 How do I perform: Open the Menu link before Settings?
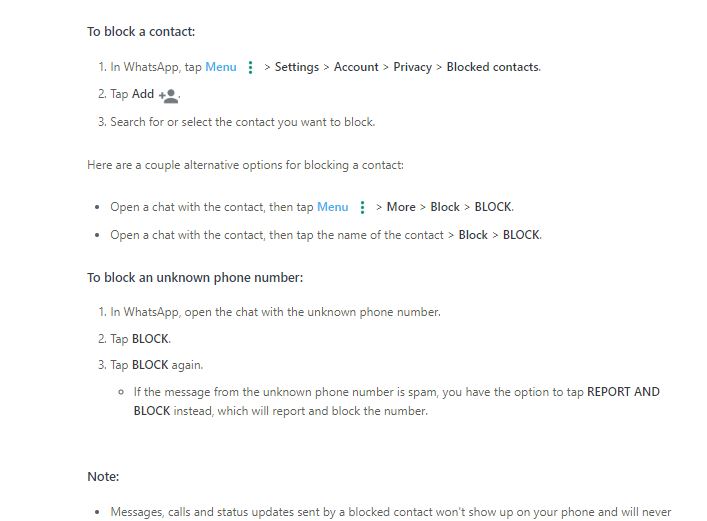pyautogui.click(x=221, y=67)
